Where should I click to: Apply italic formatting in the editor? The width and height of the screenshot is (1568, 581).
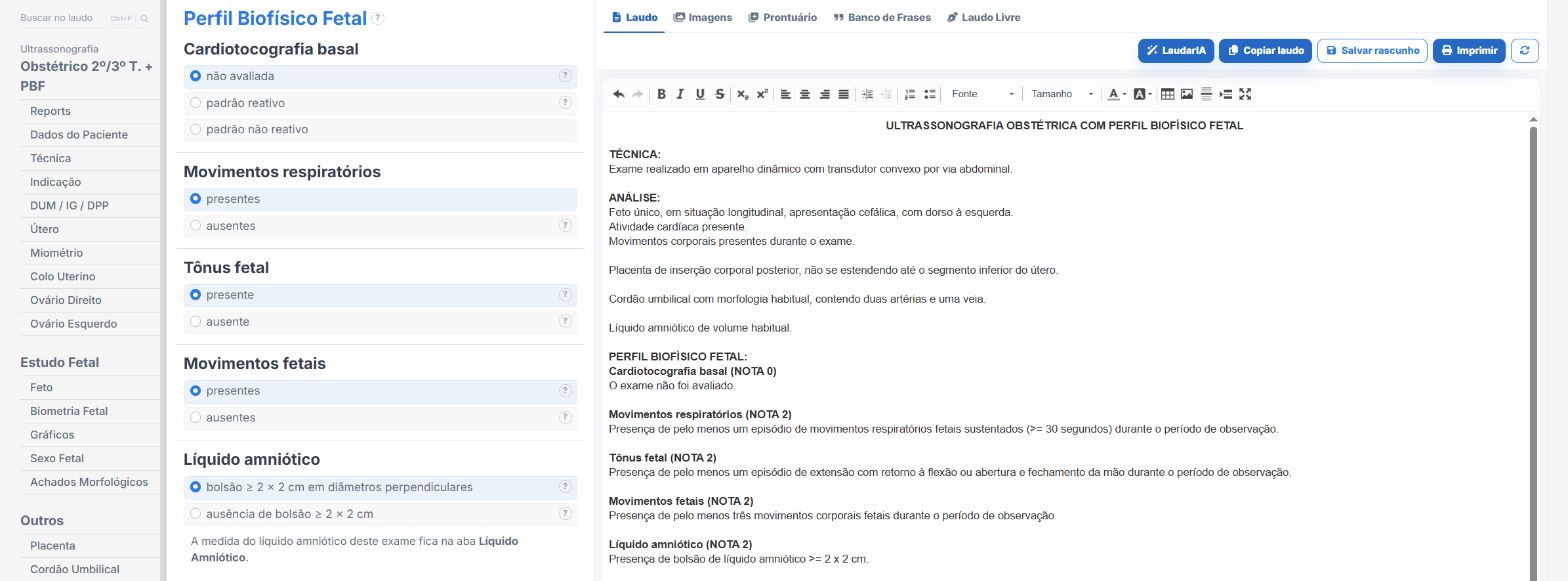(680, 94)
